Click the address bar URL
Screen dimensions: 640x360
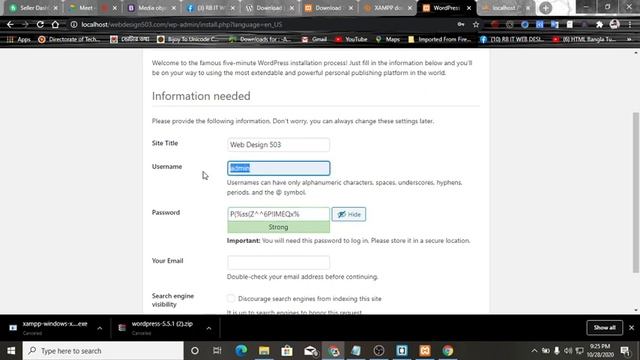[x=182, y=24]
